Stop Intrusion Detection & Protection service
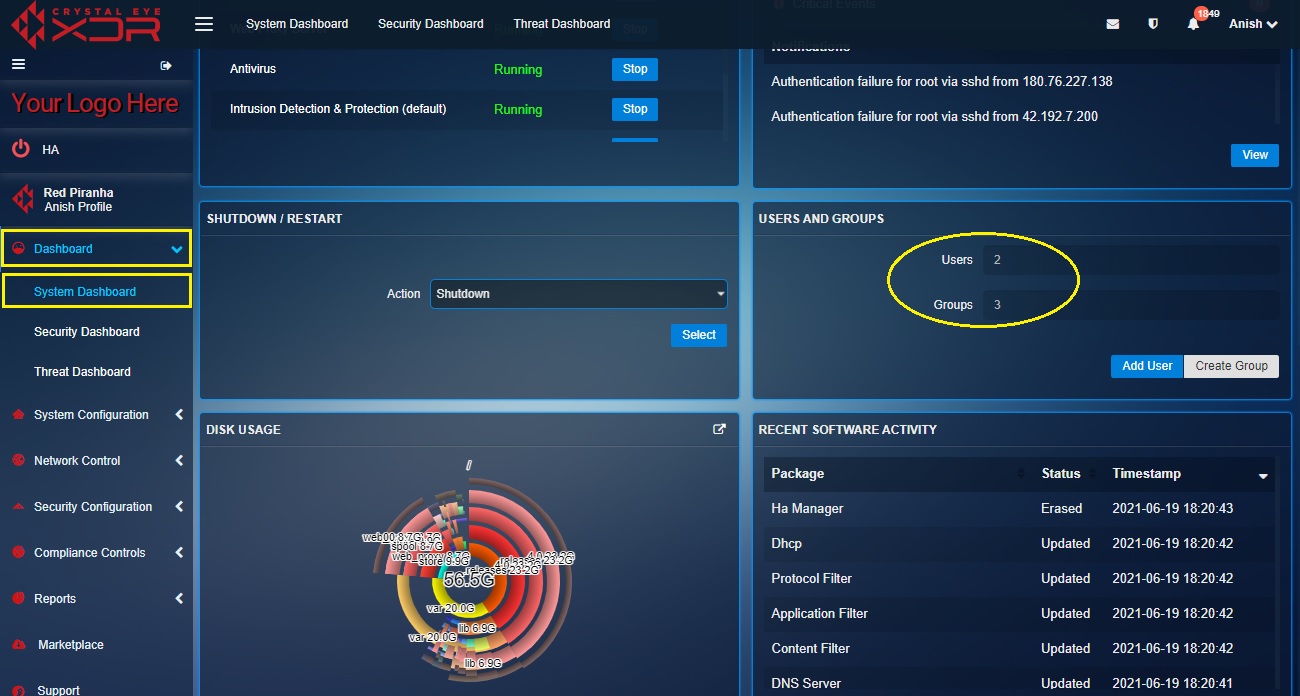 point(635,109)
